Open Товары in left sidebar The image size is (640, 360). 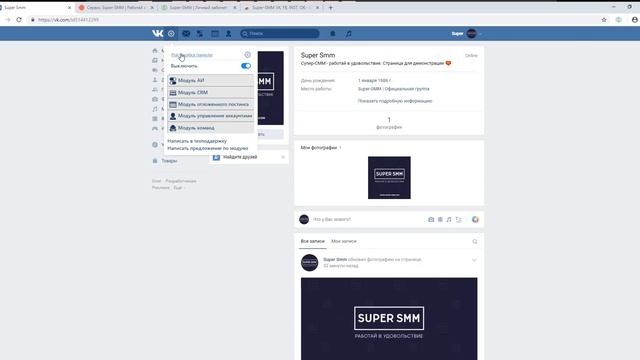click(169, 161)
